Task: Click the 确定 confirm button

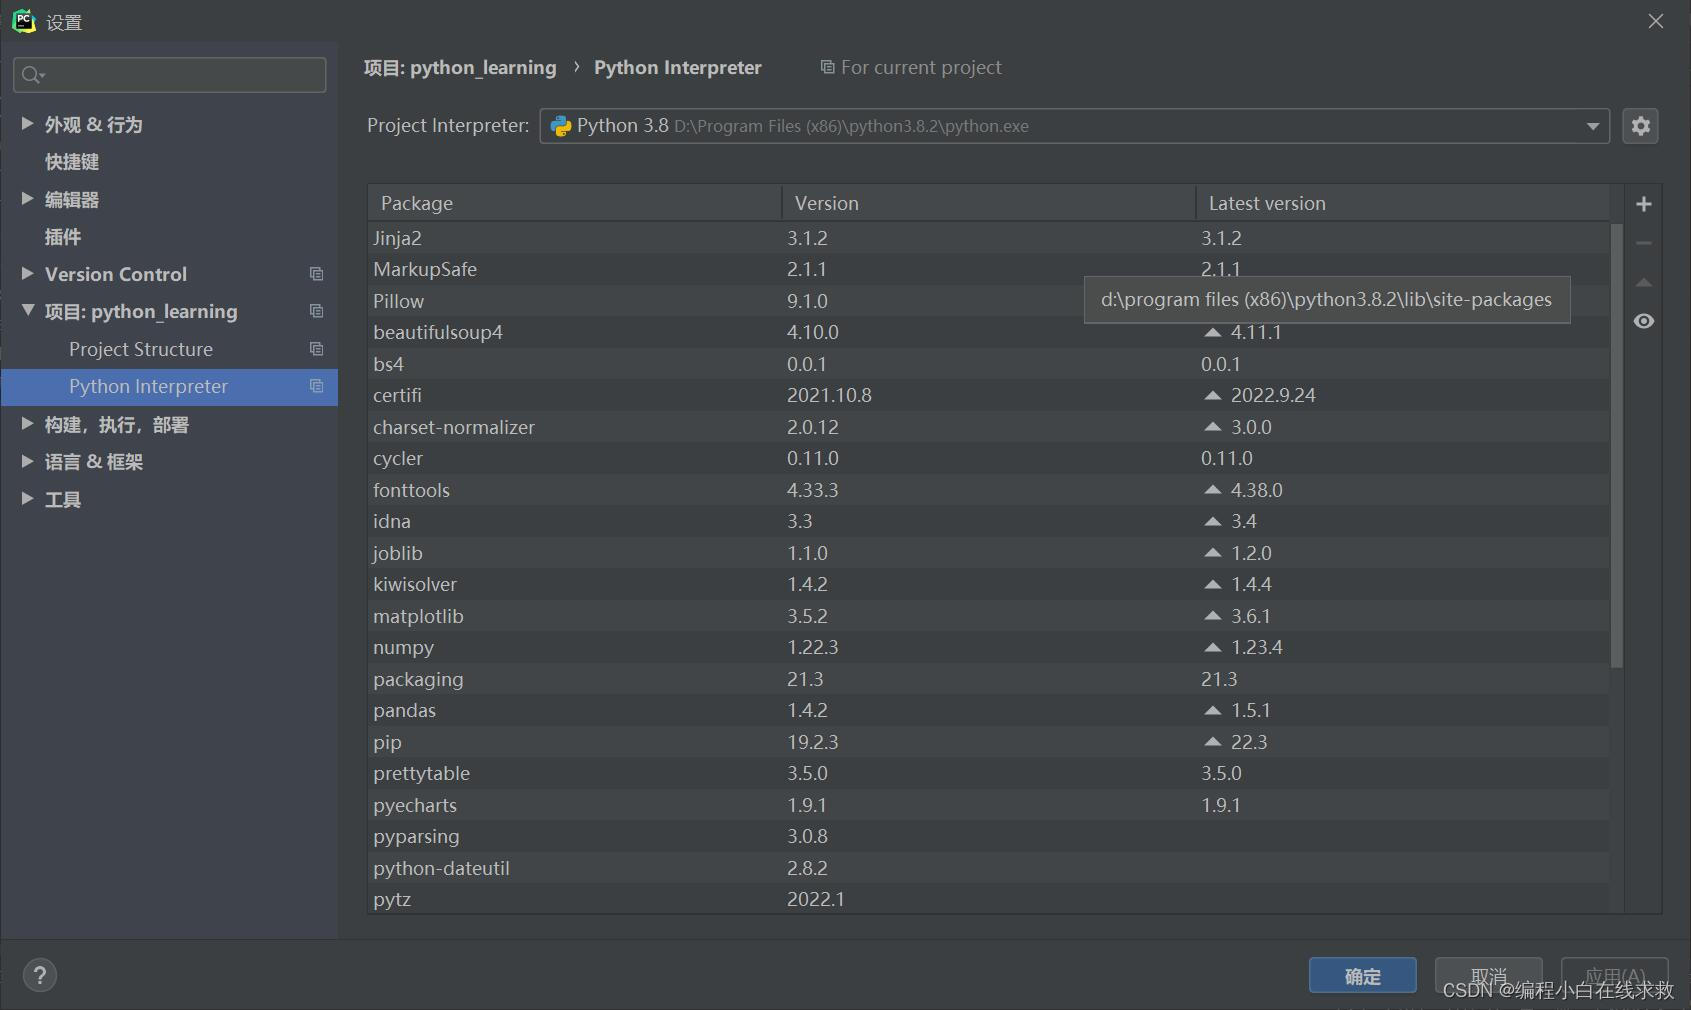Action: click(x=1362, y=976)
